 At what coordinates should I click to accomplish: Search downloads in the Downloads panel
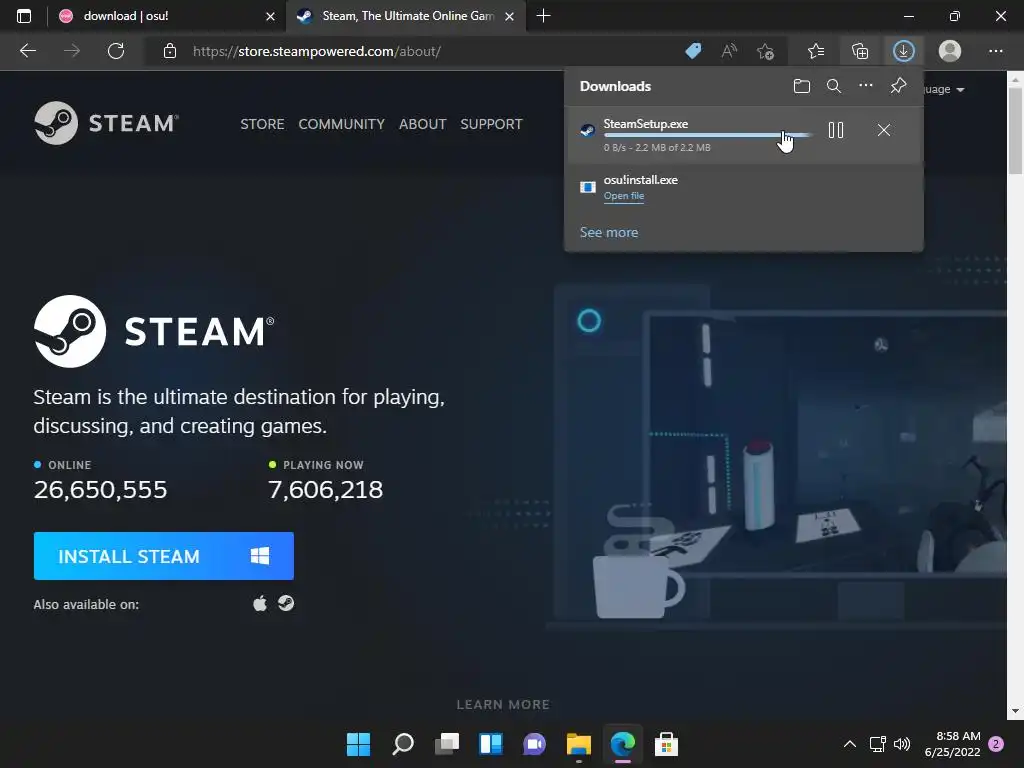834,86
